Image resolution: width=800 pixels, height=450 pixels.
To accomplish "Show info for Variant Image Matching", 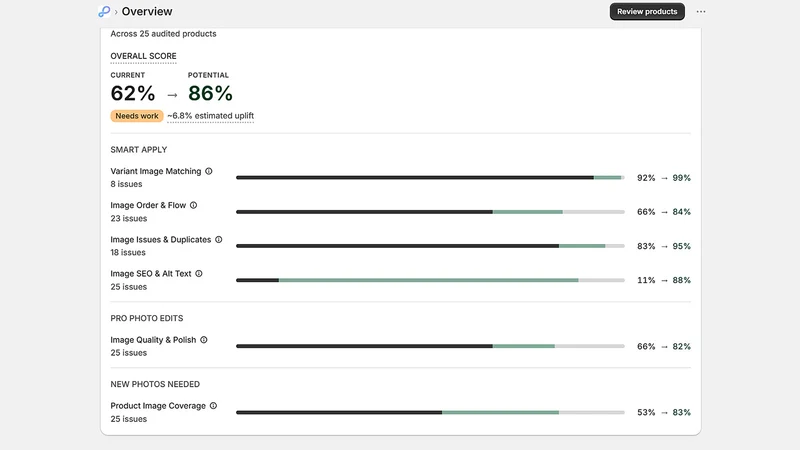I will click(x=209, y=171).
